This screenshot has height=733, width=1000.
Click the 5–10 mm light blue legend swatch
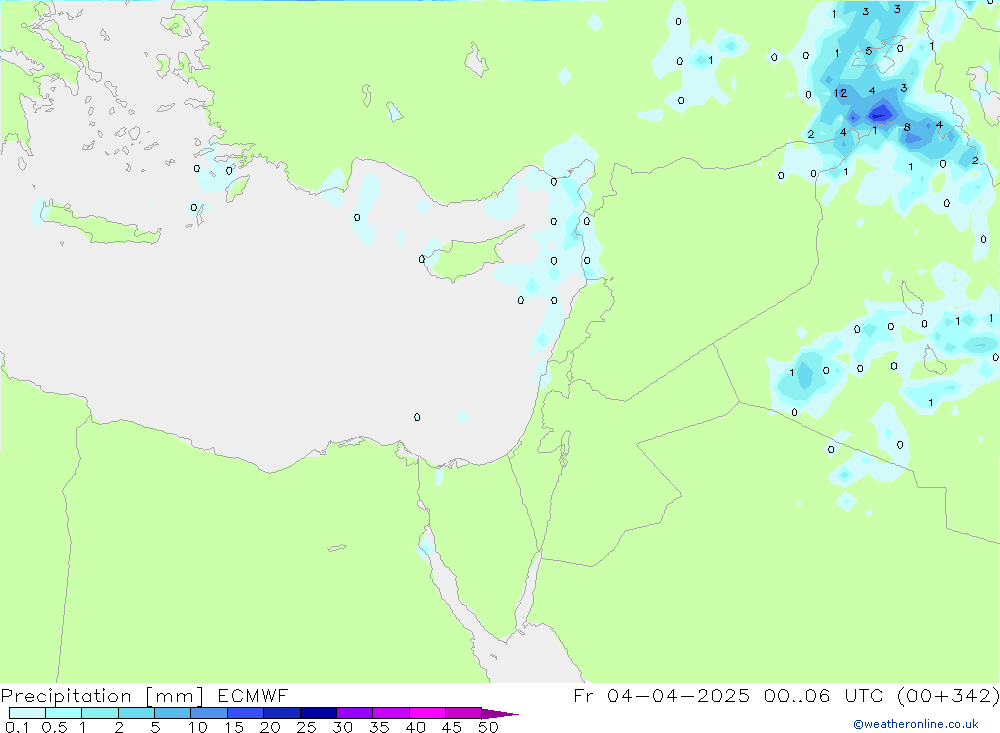[x=173, y=713]
